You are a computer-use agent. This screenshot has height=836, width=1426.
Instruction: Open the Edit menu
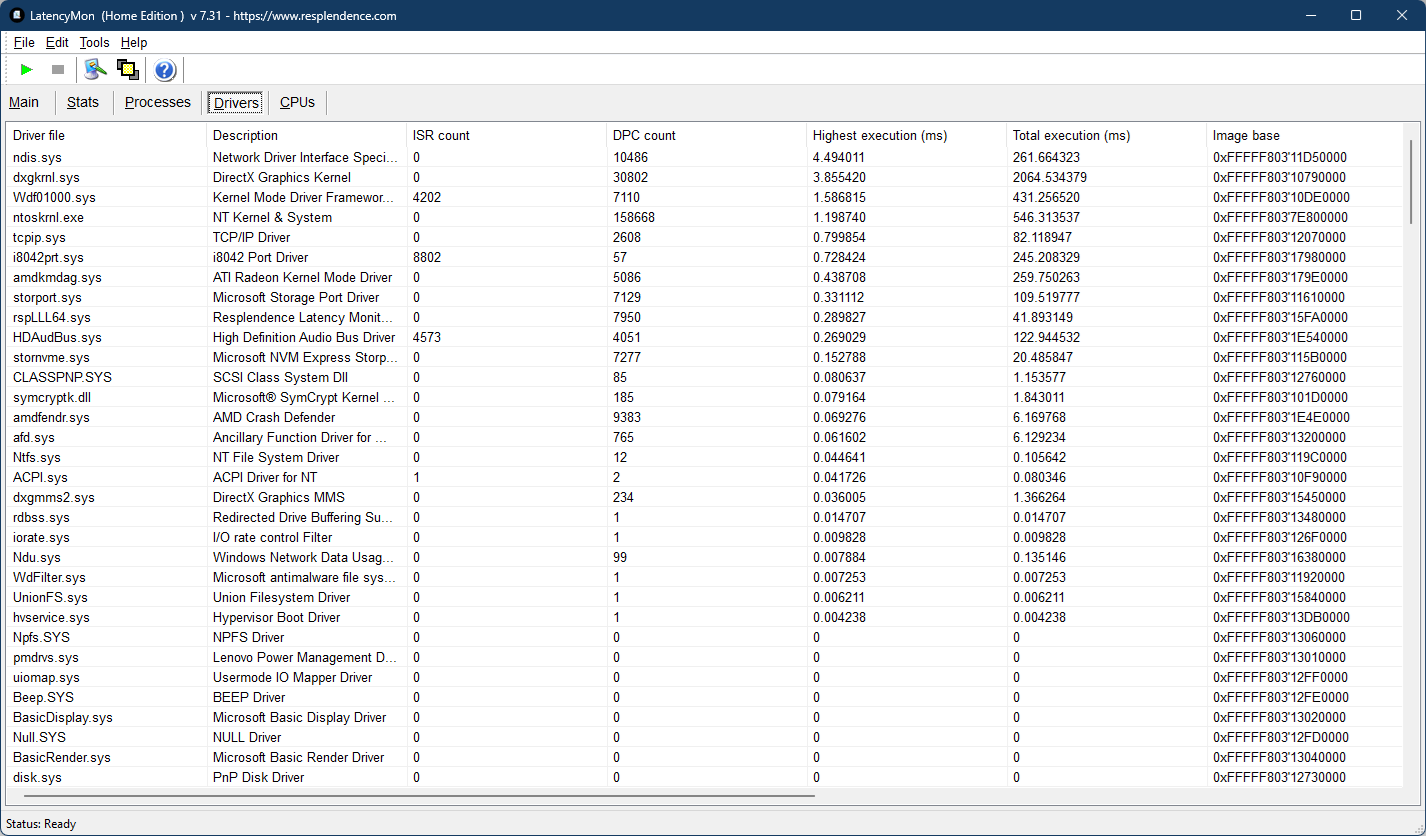[x=57, y=42]
